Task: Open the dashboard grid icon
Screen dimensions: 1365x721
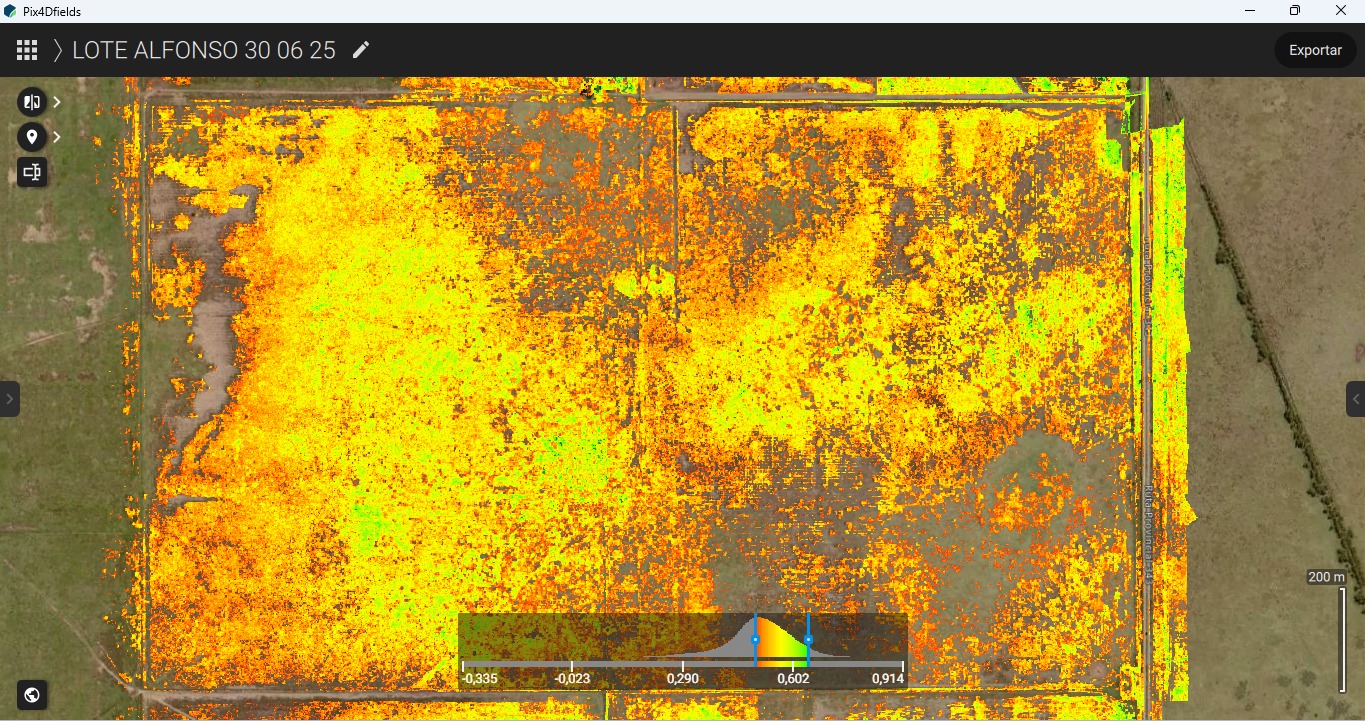Action: [x=27, y=50]
